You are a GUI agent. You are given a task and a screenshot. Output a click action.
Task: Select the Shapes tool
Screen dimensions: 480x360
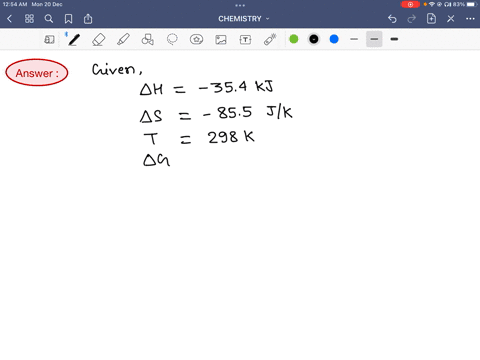[x=147, y=40]
